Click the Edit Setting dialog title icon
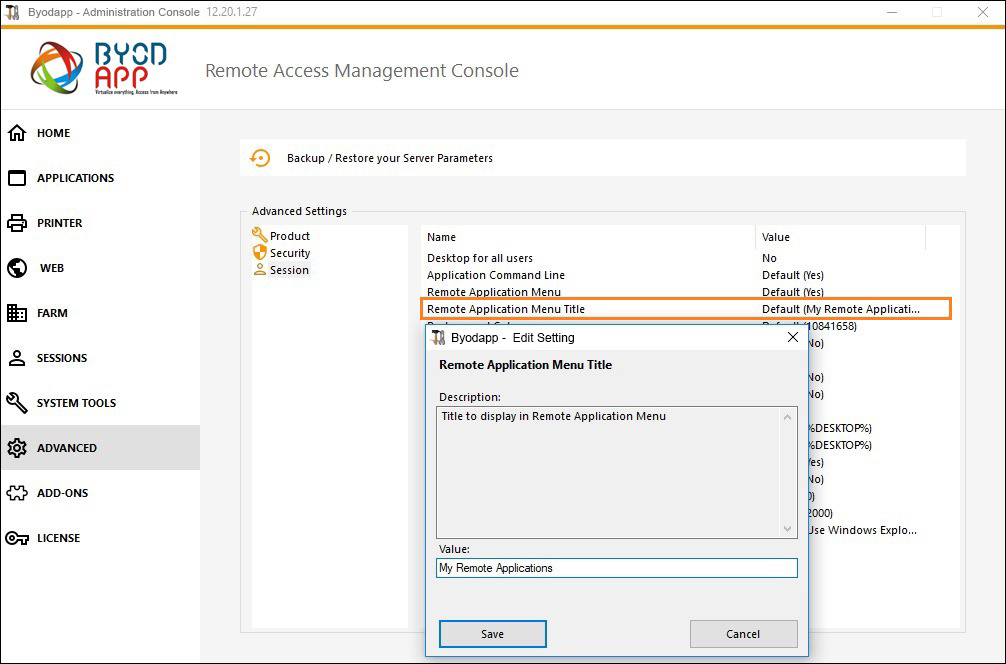Screen dimensions: 1006x664 pyautogui.click(x=438, y=337)
